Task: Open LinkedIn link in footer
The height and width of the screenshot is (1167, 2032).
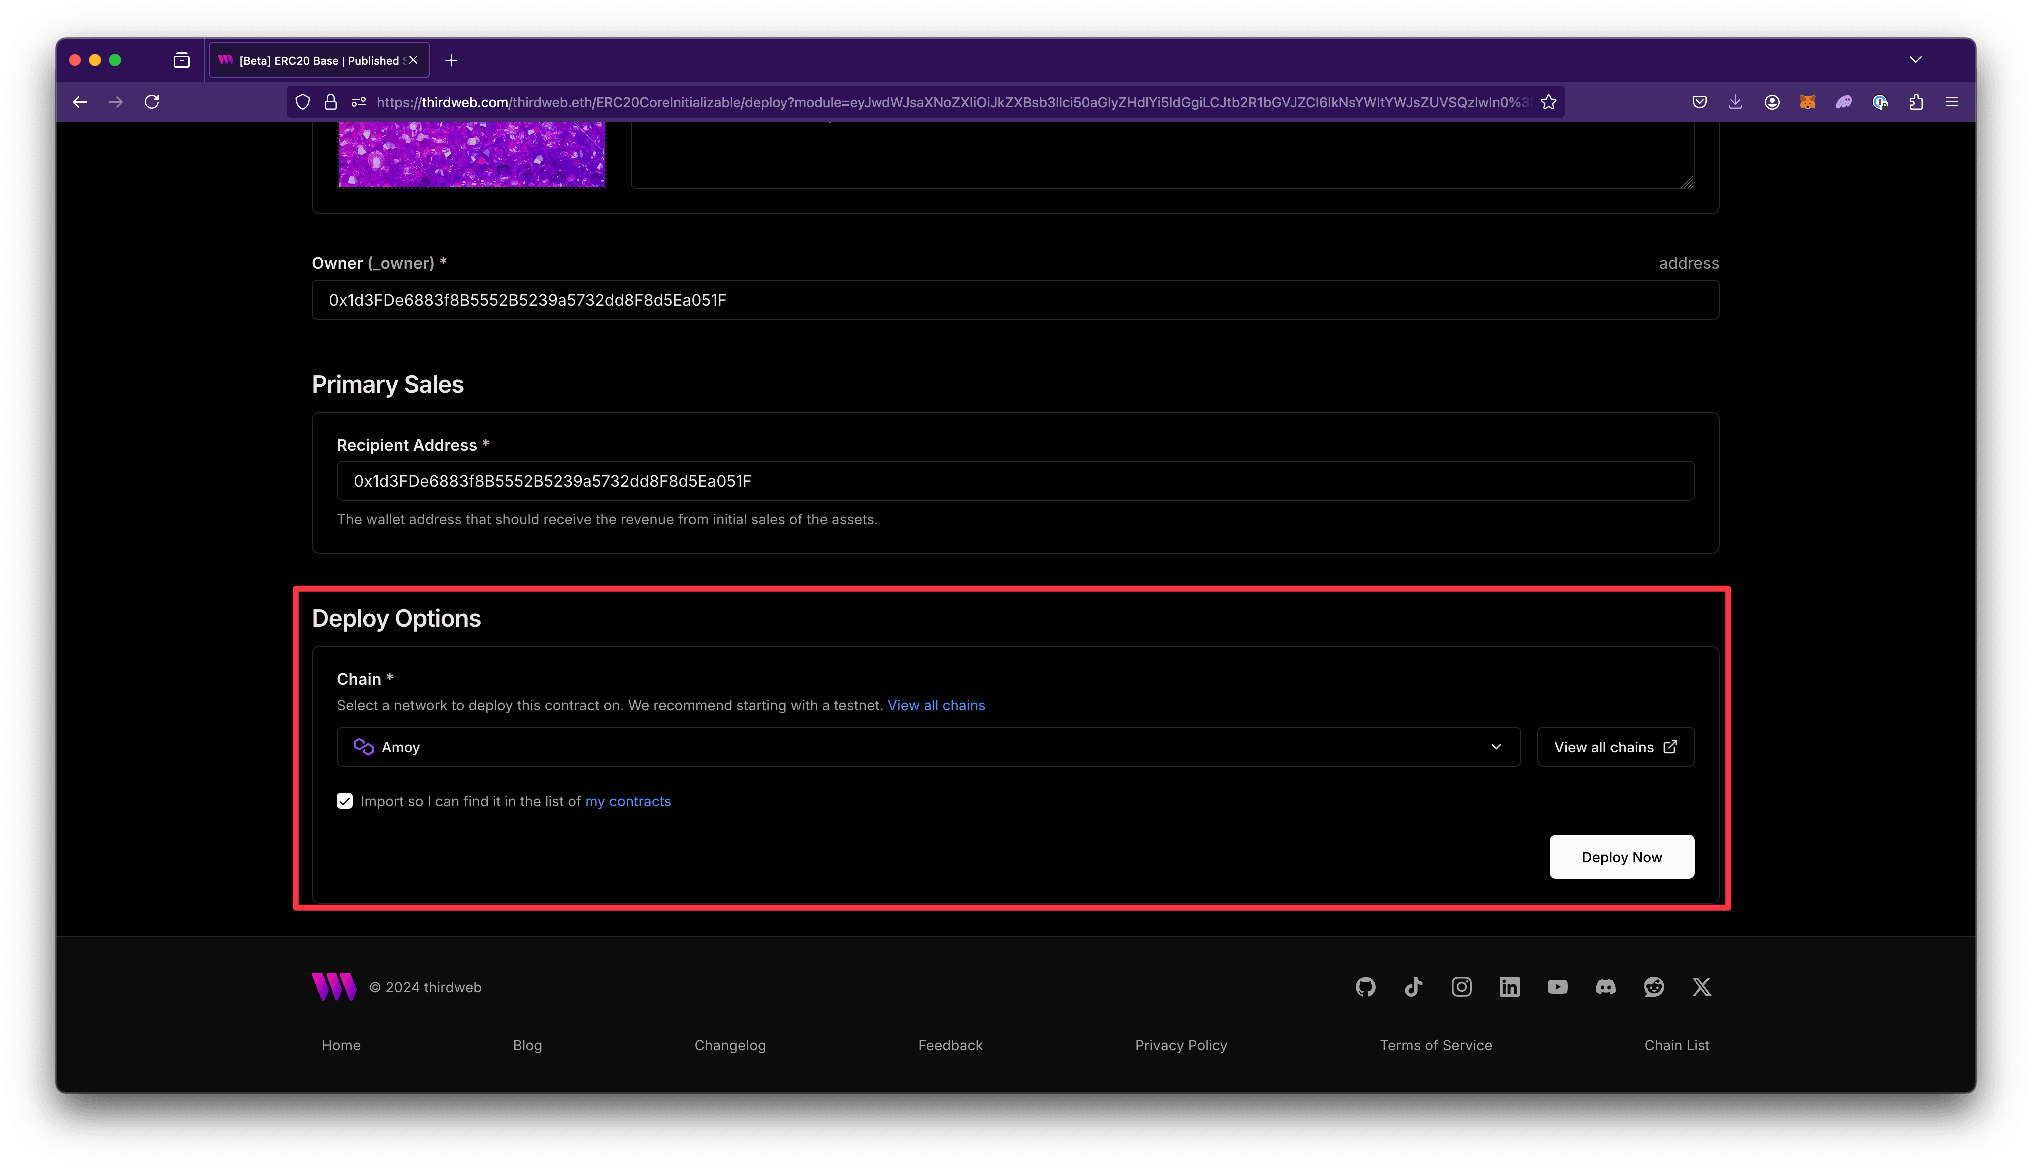Action: click(1509, 987)
